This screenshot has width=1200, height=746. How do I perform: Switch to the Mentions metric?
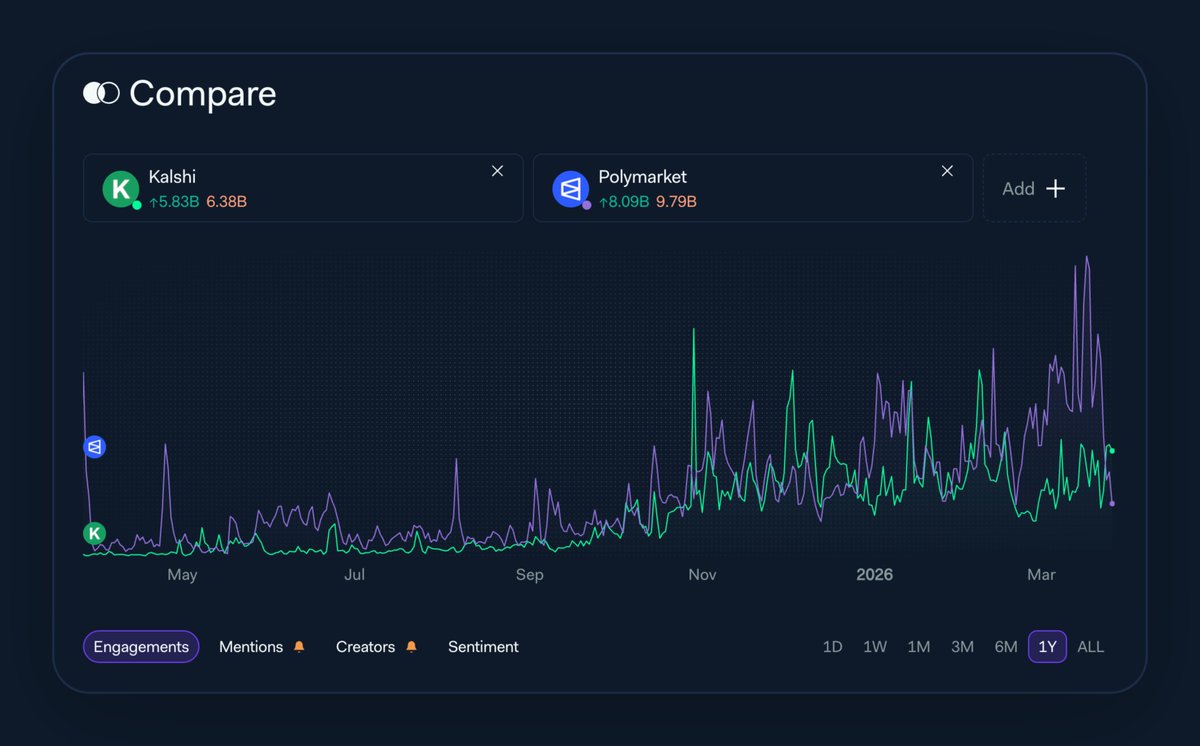tap(250, 647)
